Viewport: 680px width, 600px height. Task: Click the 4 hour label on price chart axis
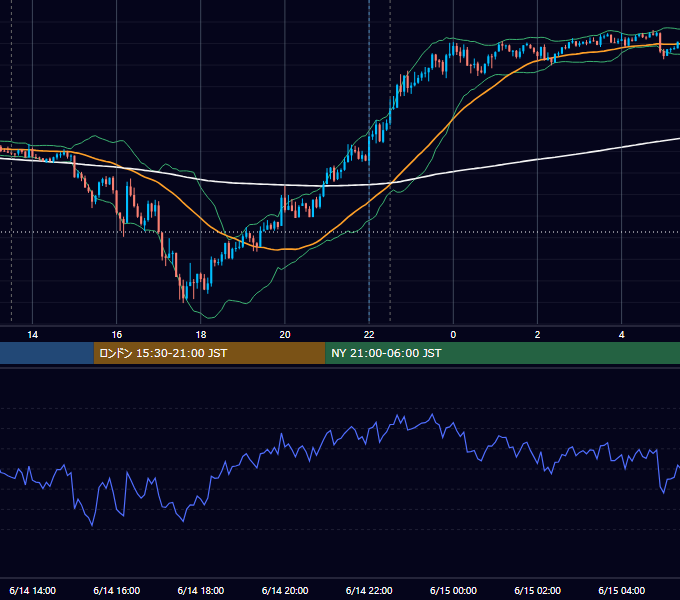point(621,335)
